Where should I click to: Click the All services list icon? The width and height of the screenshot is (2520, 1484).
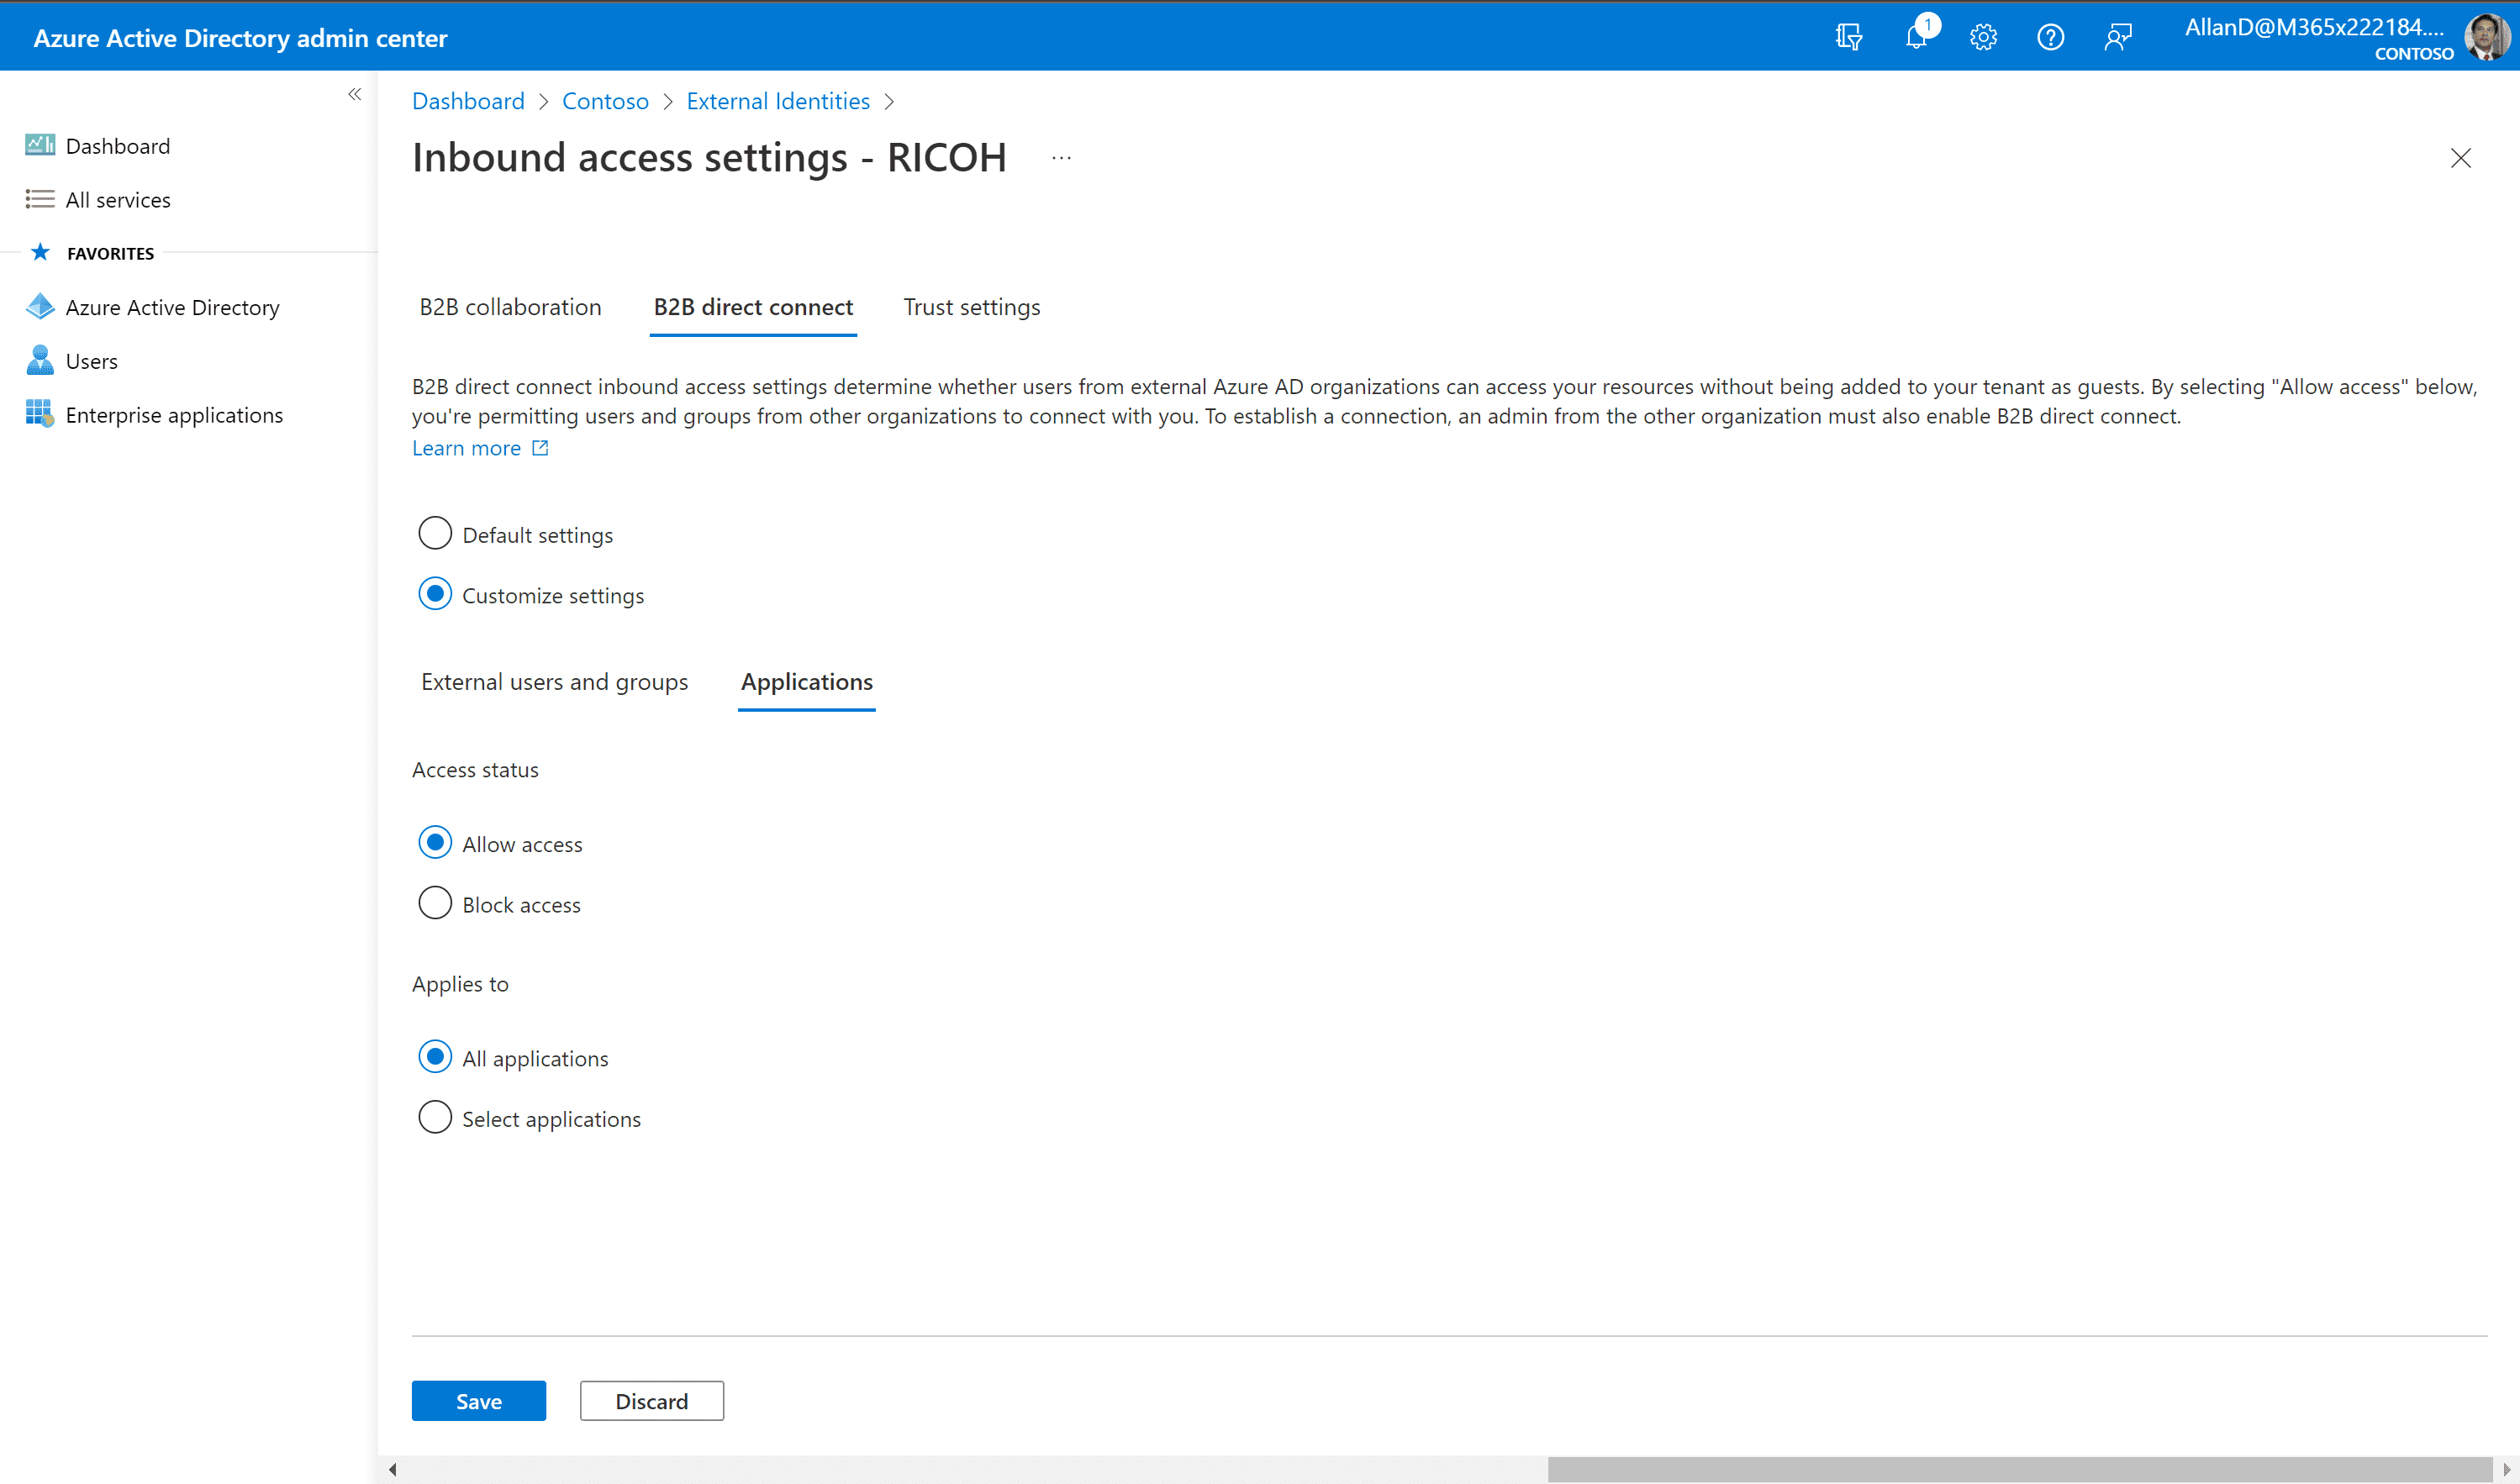pos(40,199)
